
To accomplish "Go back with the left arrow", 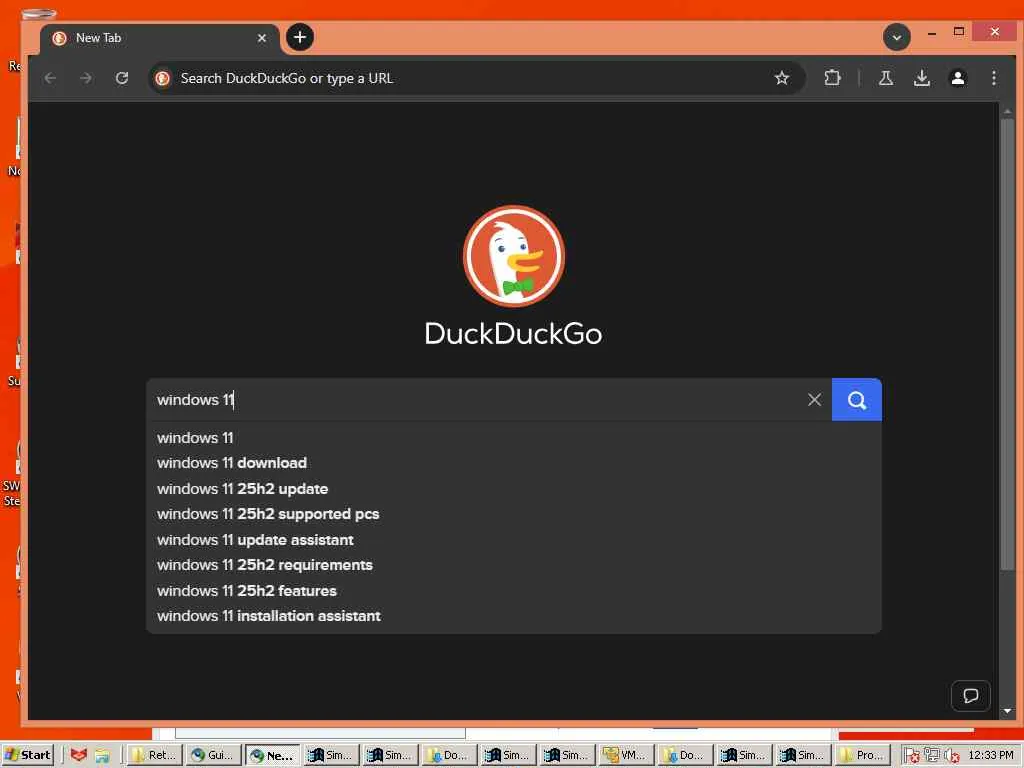I will tap(50, 78).
